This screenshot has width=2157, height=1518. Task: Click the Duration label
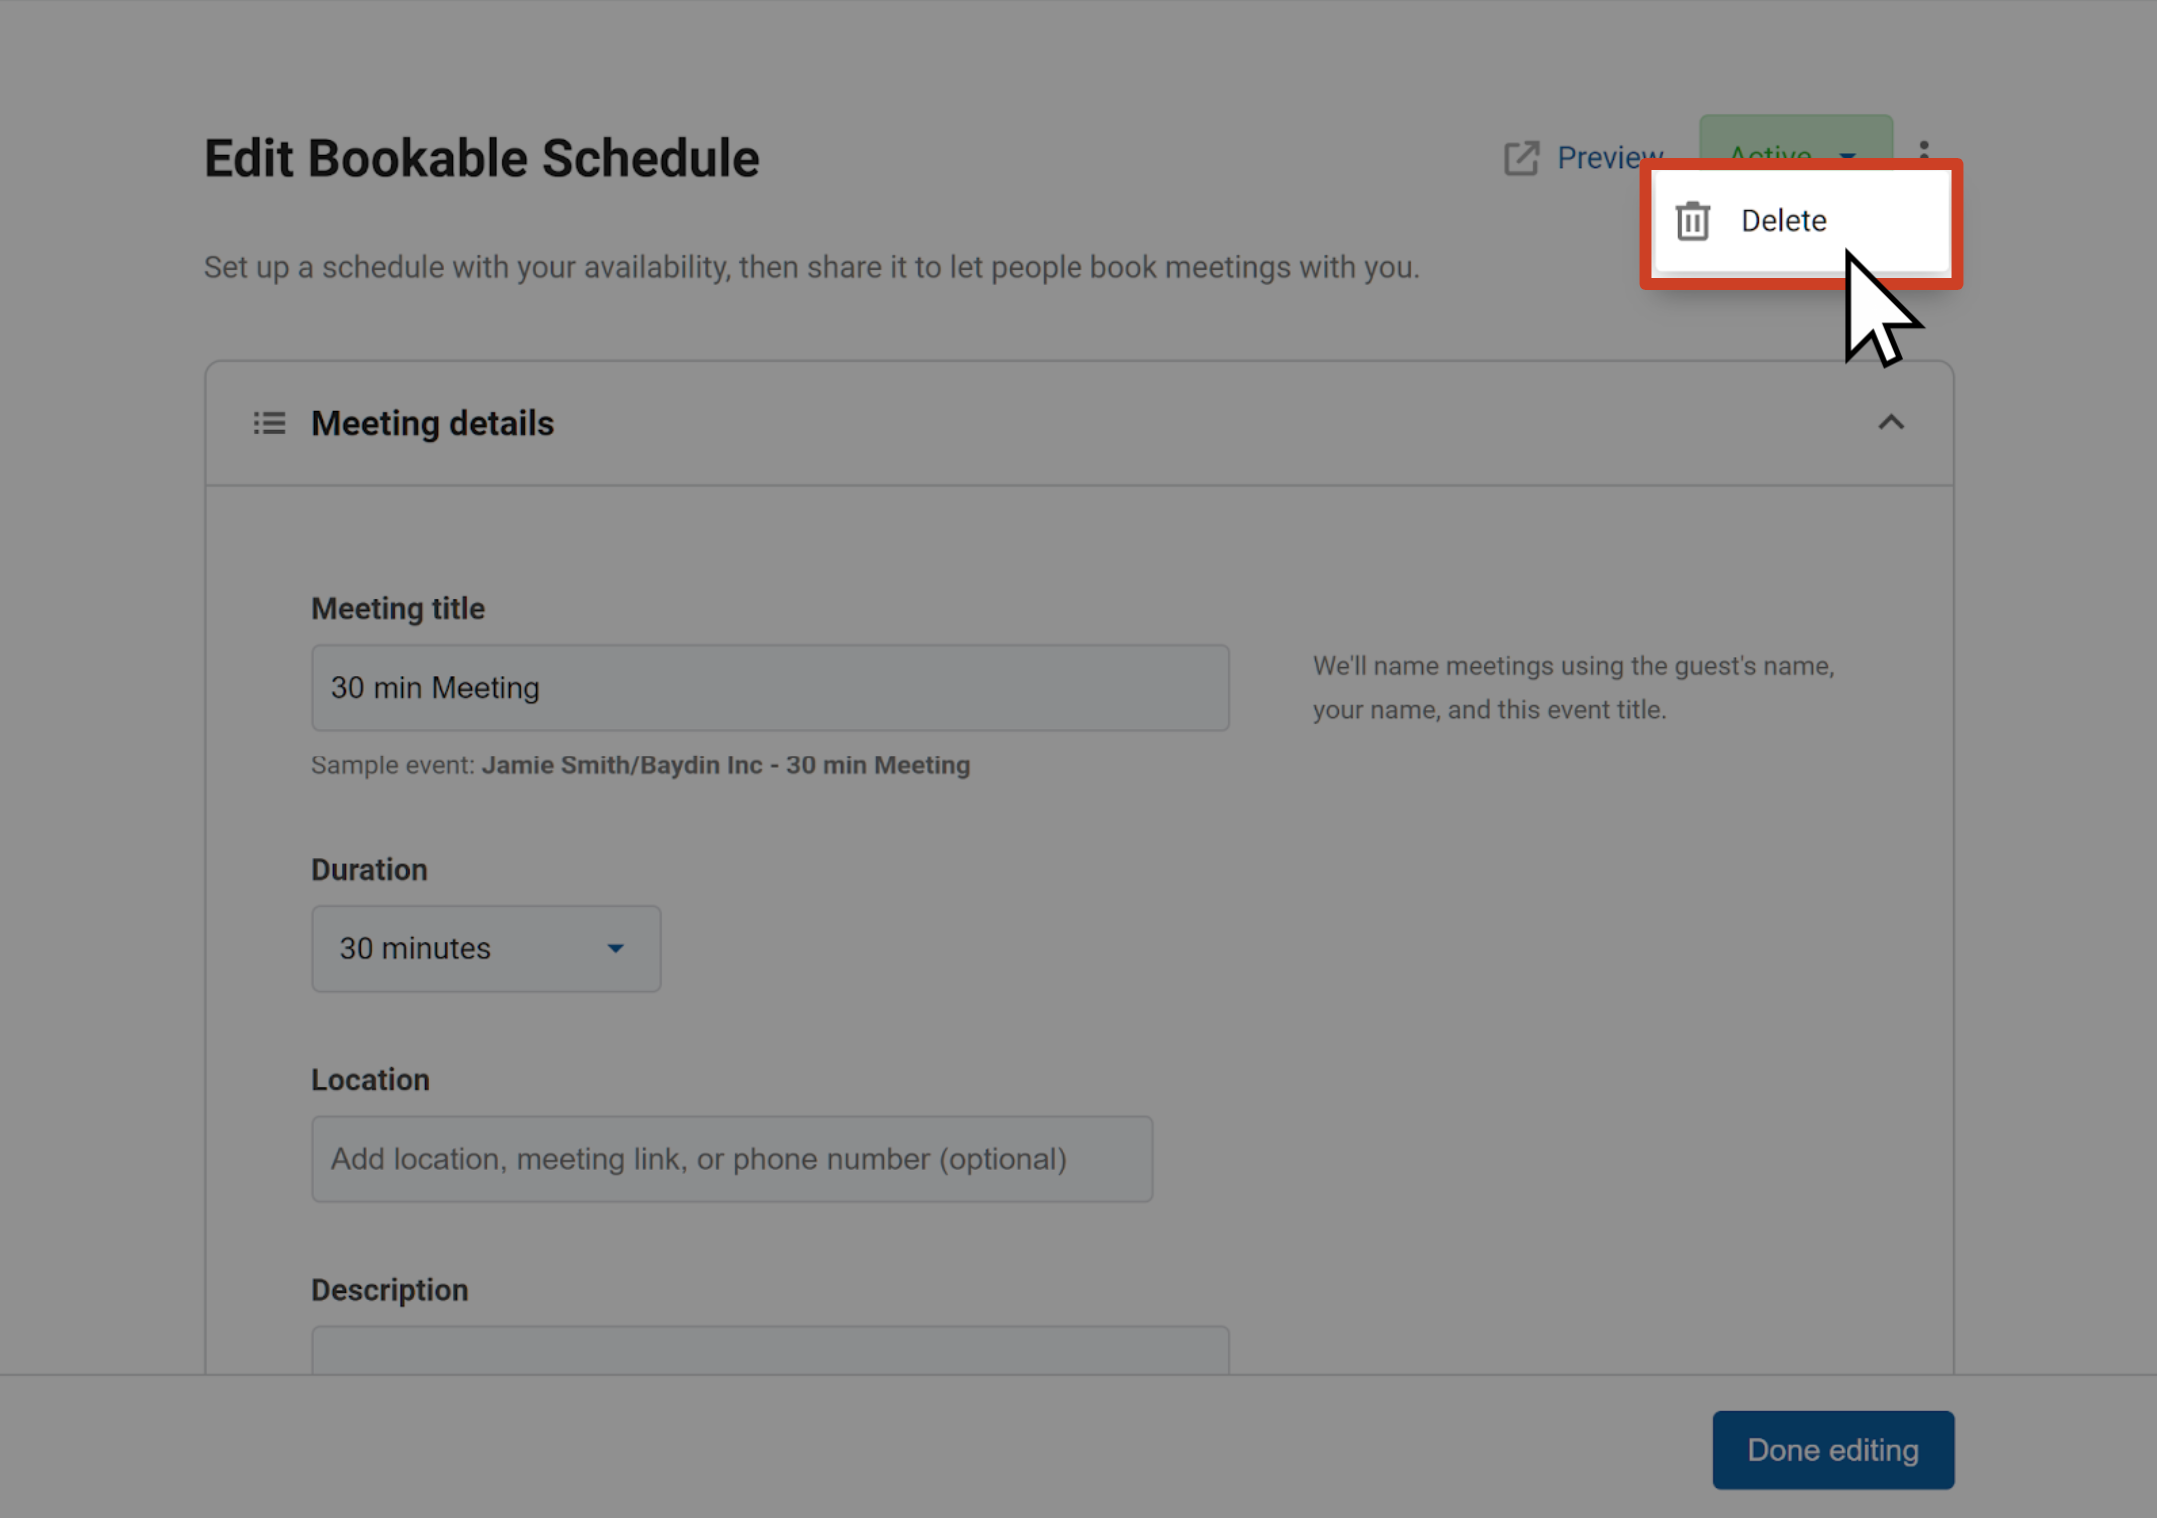click(x=369, y=870)
